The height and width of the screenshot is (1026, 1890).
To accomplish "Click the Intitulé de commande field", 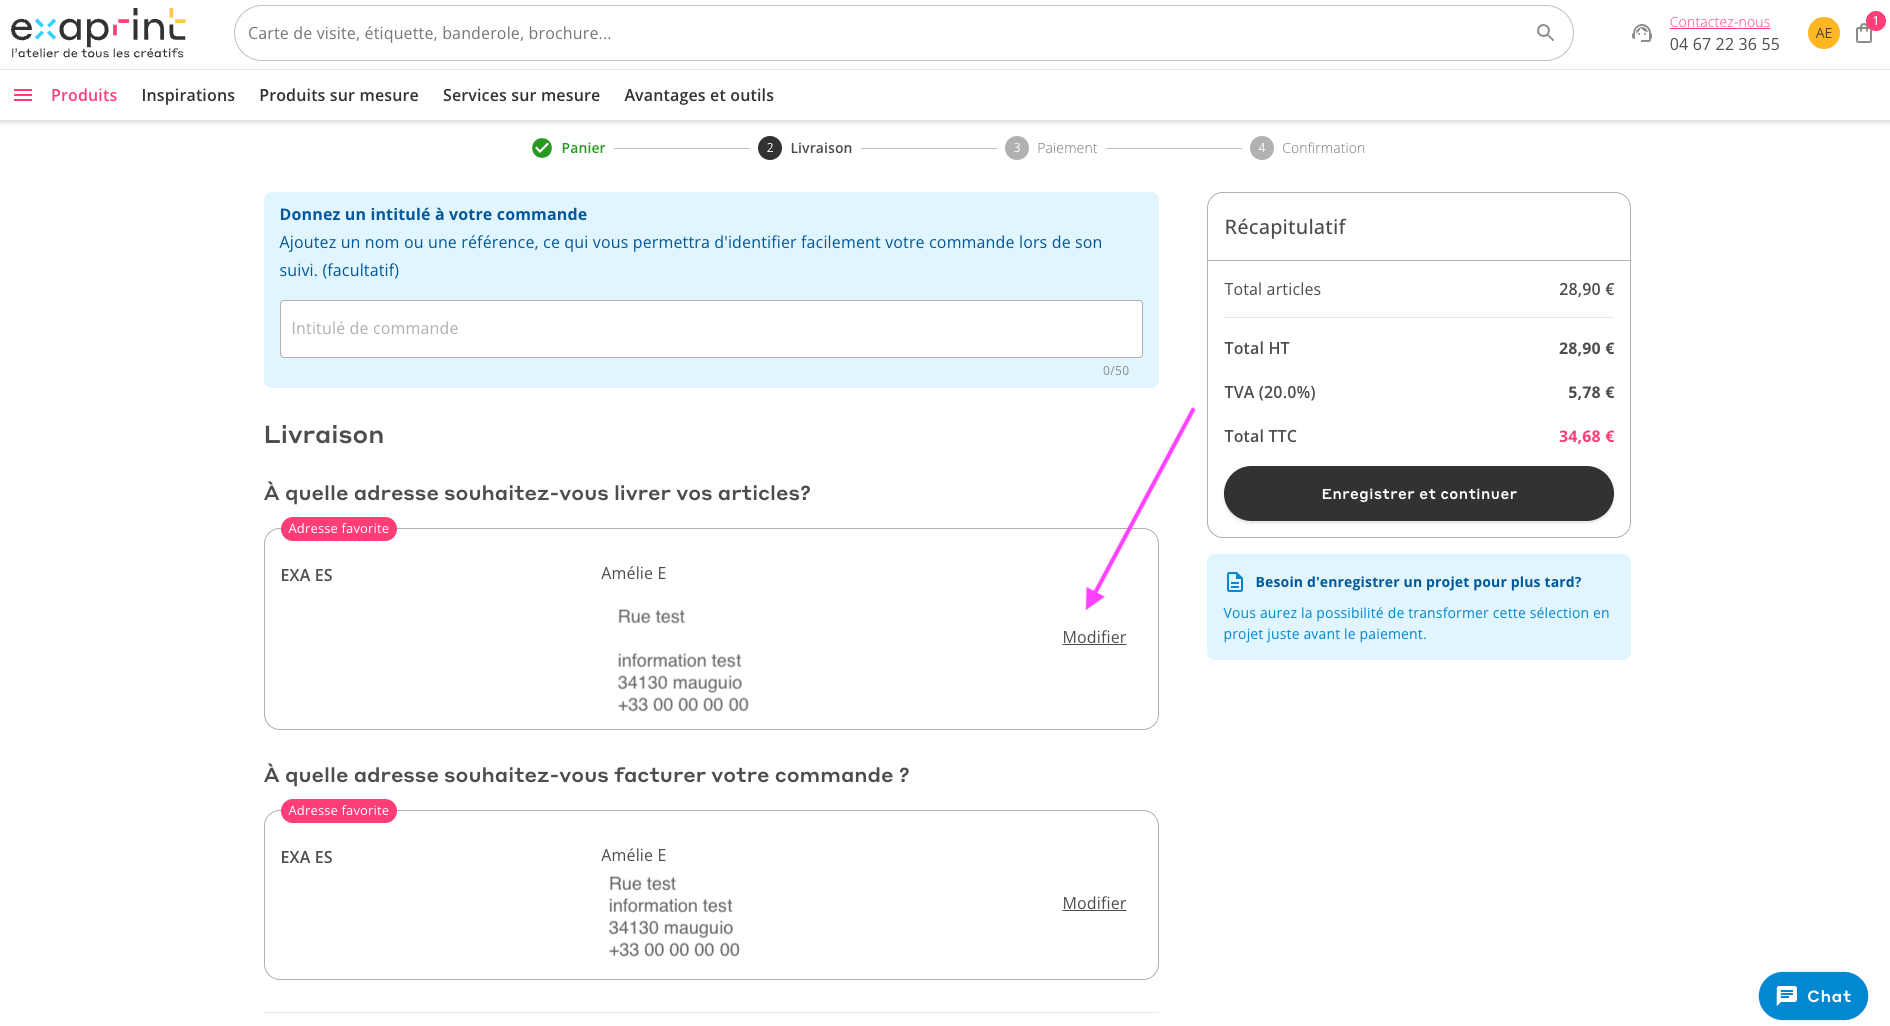I will tap(711, 329).
